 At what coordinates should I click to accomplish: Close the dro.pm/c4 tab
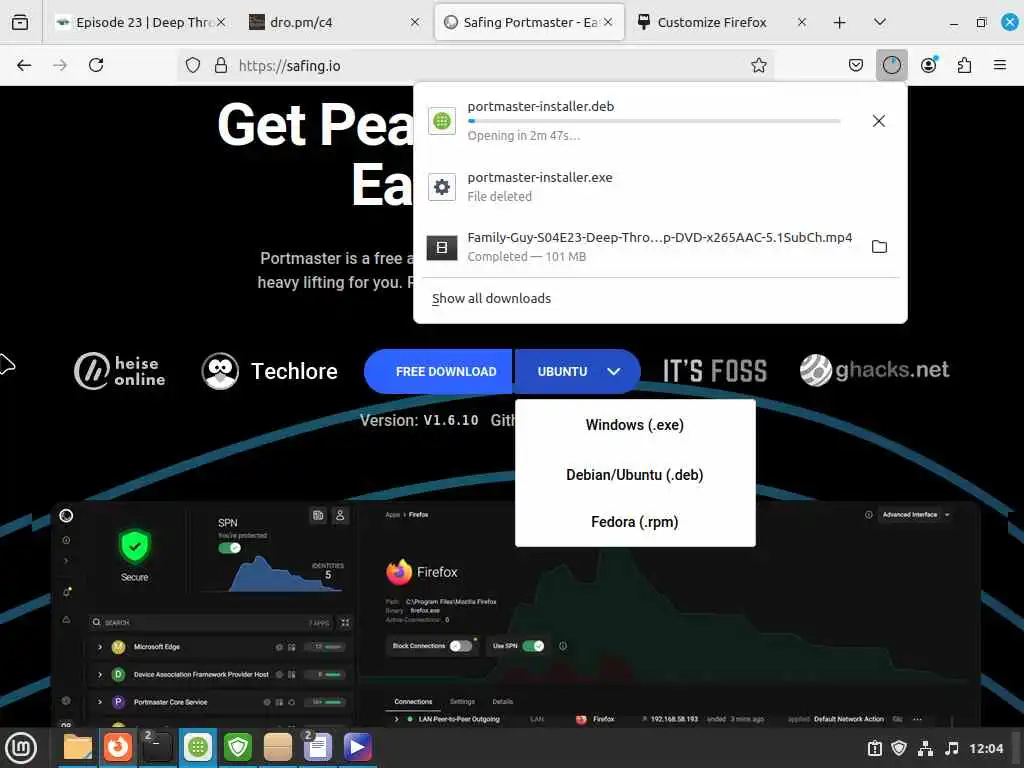[415, 22]
